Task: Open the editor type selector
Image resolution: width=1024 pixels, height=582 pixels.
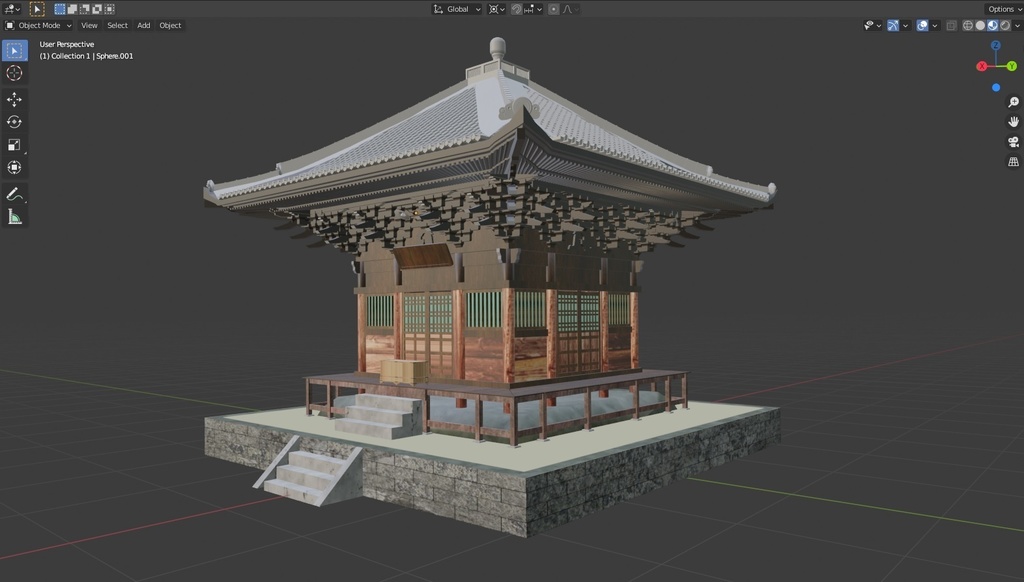Action: (12, 9)
